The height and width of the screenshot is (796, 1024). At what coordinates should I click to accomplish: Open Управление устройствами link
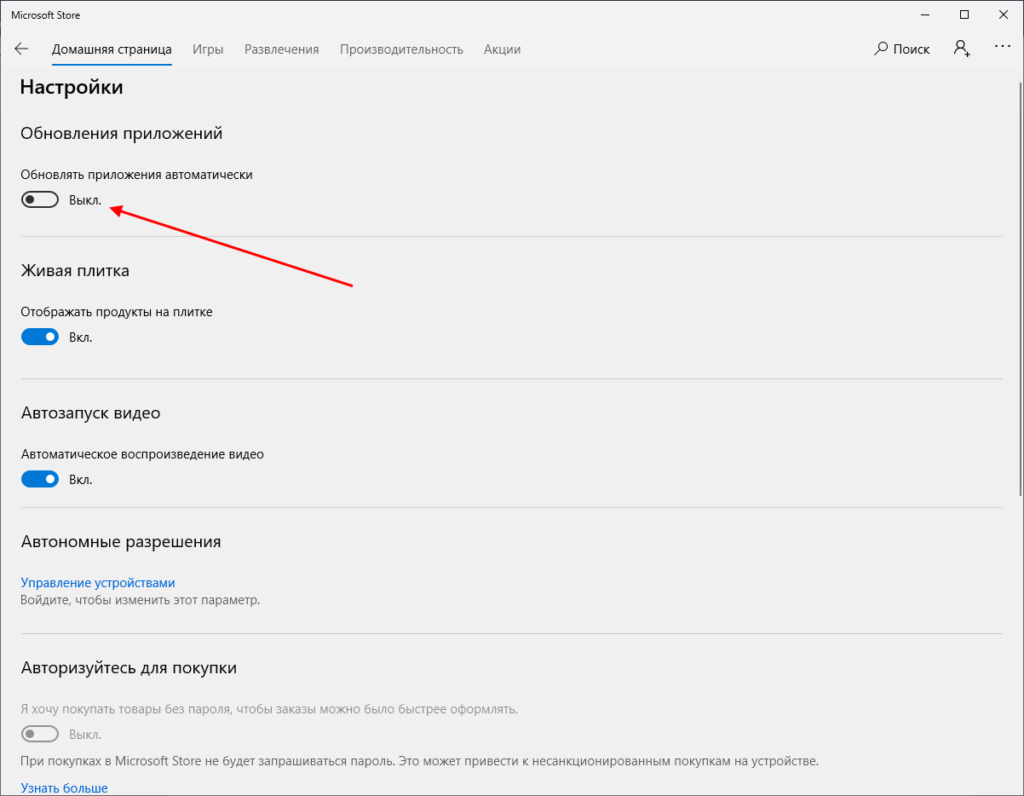pyautogui.click(x=98, y=582)
